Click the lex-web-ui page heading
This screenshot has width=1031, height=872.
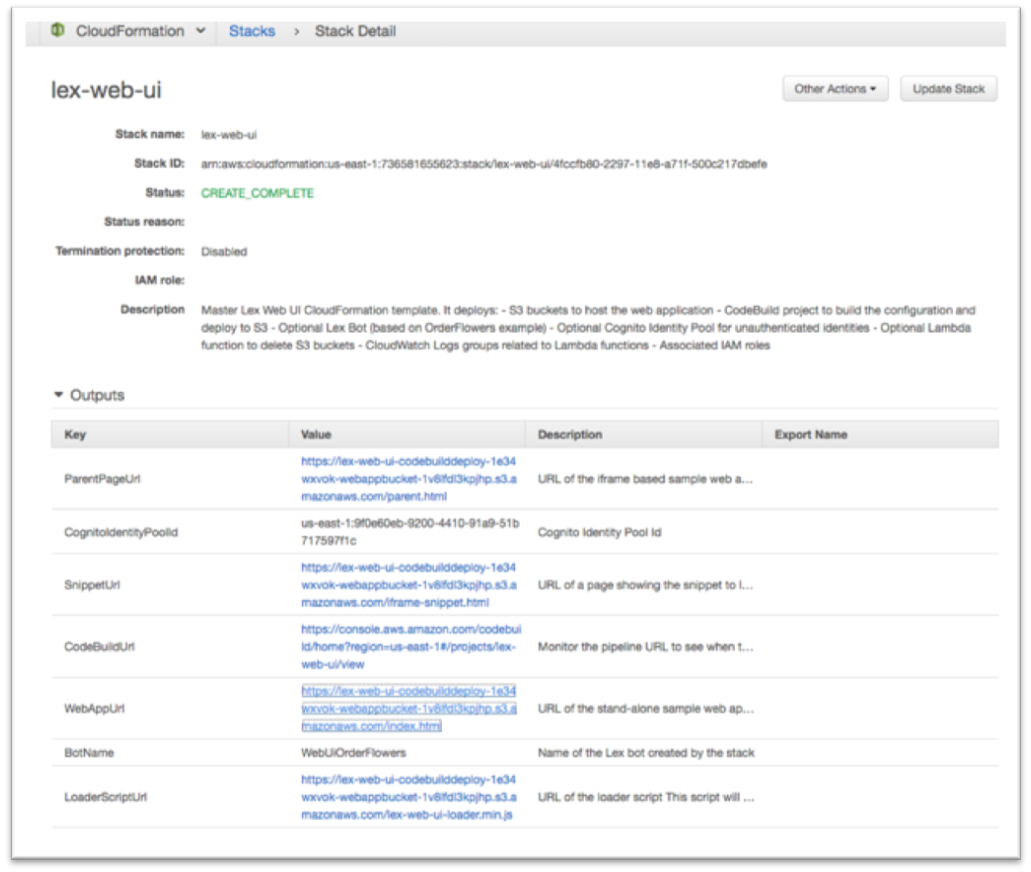click(106, 89)
